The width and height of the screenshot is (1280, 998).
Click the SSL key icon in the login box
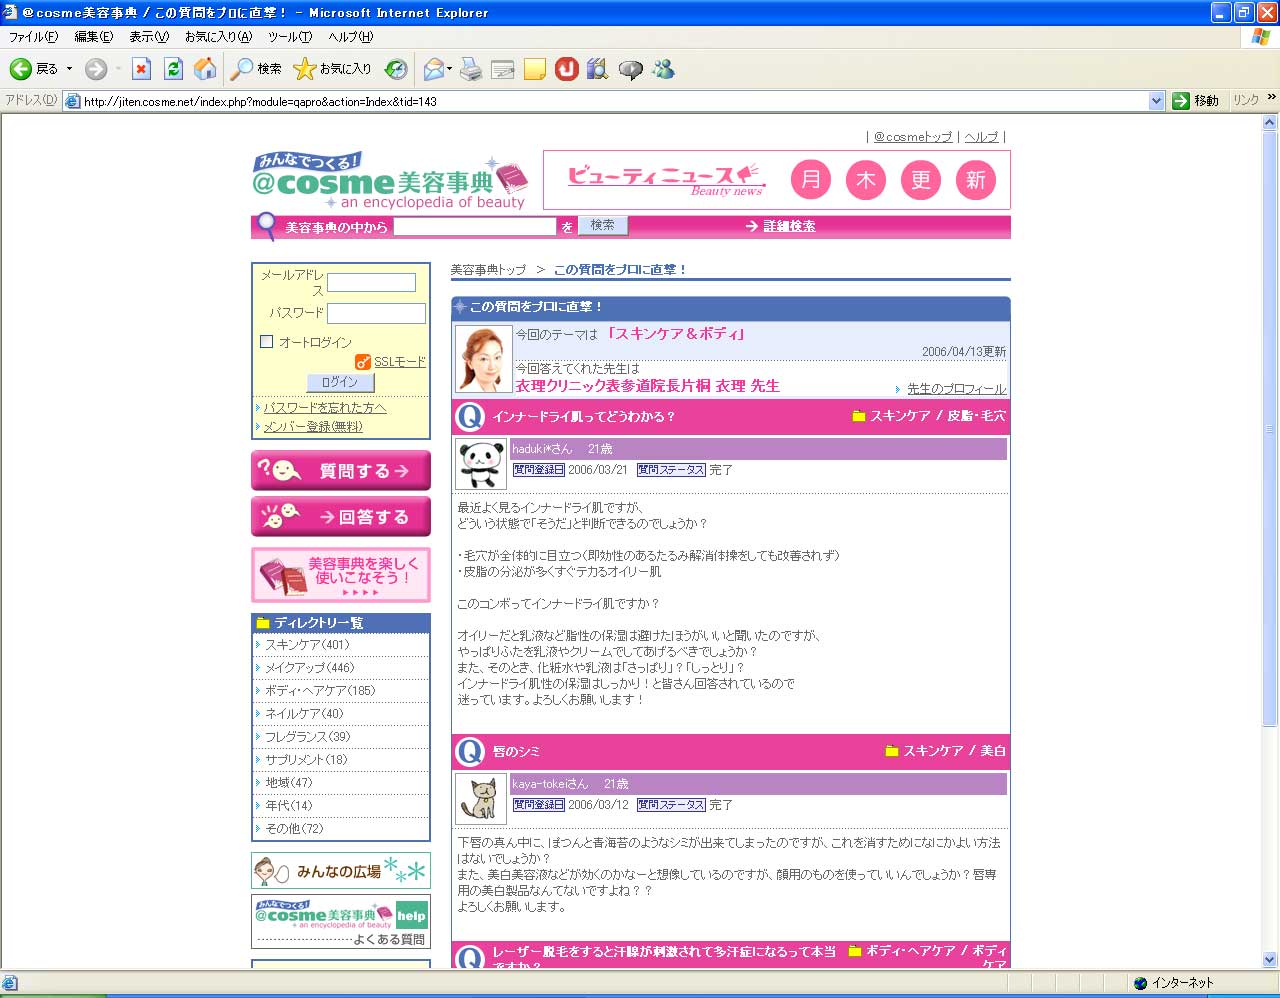click(363, 362)
